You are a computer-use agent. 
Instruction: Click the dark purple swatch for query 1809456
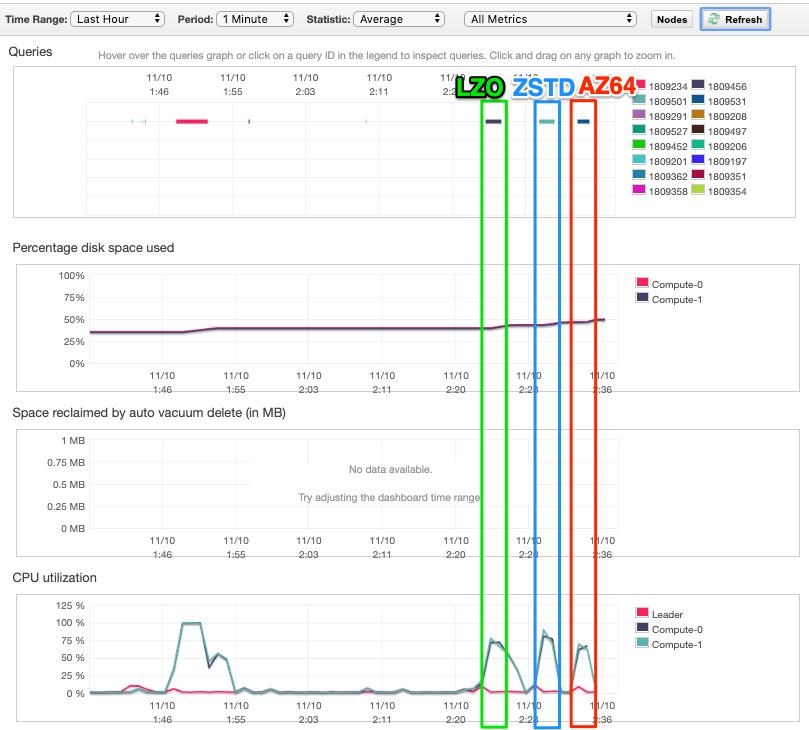pos(698,87)
